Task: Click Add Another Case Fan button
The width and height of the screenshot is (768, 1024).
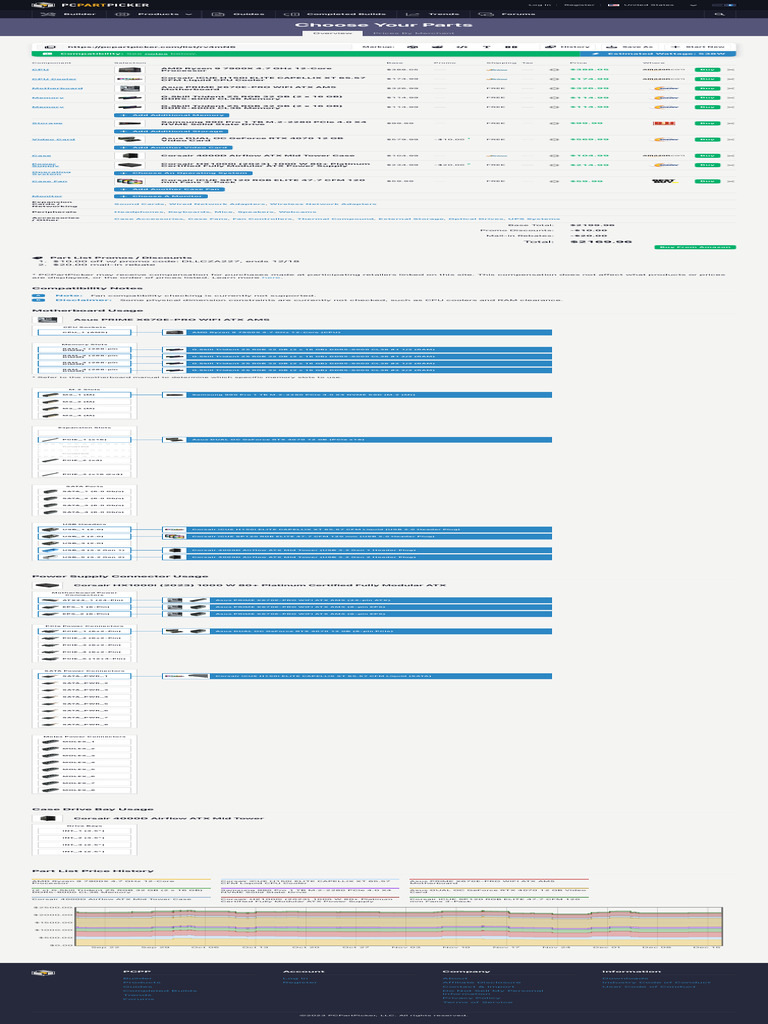Action: 169,189
